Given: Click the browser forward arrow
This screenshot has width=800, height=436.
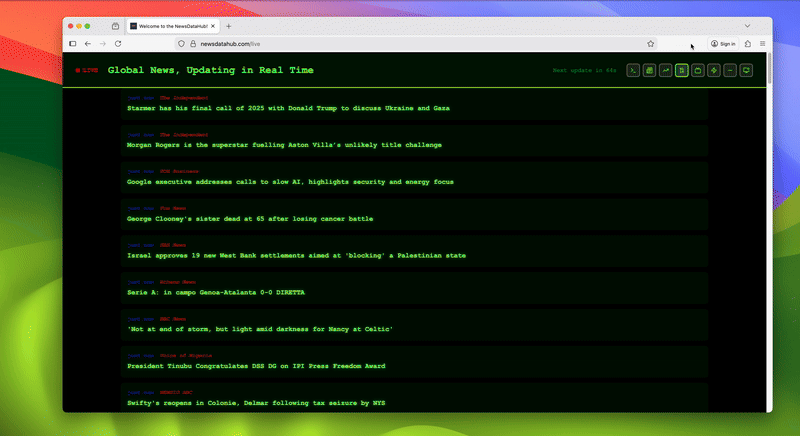Looking at the screenshot, I should (x=103, y=44).
